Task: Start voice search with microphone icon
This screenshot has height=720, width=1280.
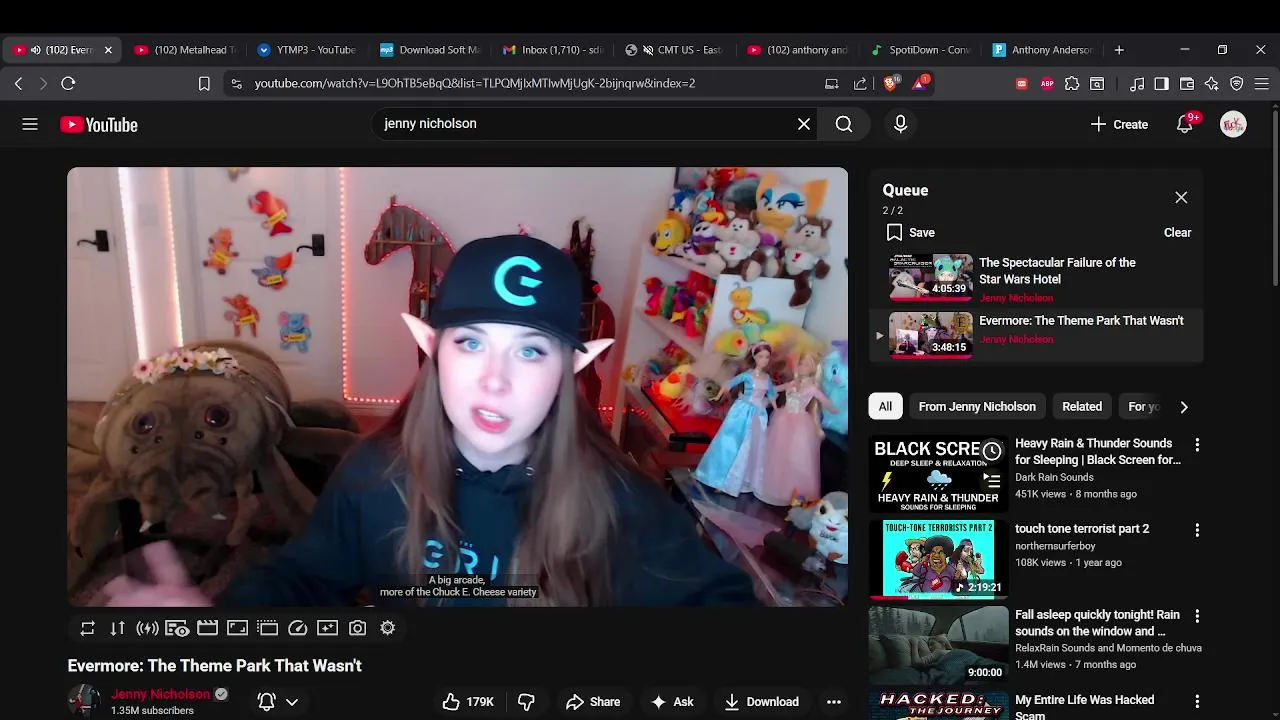Action: 900,124
